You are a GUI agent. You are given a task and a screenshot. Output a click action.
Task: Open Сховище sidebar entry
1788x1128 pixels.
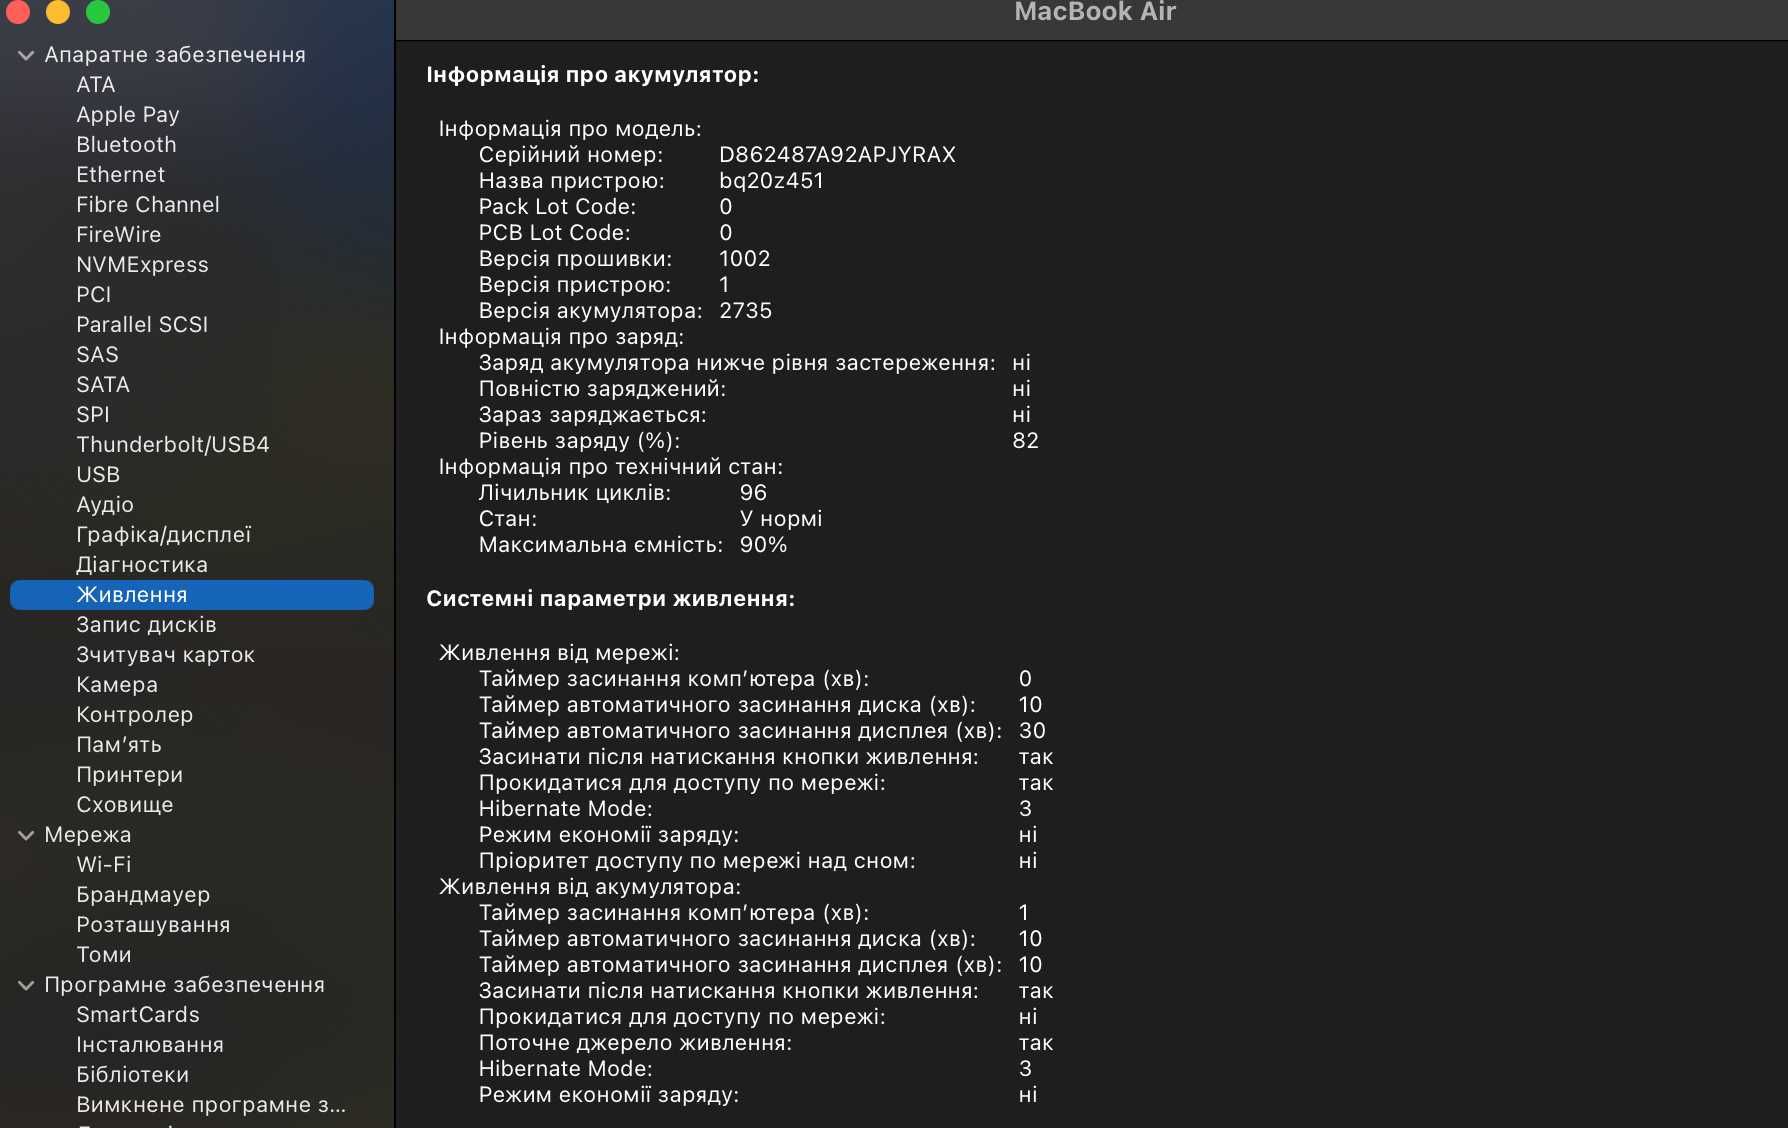(125, 805)
